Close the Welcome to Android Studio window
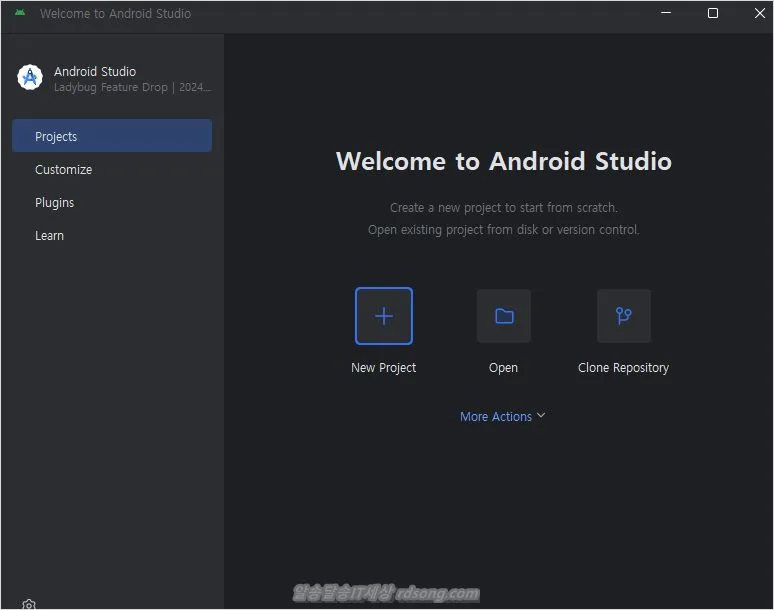Viewport: 774px width, 610px height. [x=759, y=14]
